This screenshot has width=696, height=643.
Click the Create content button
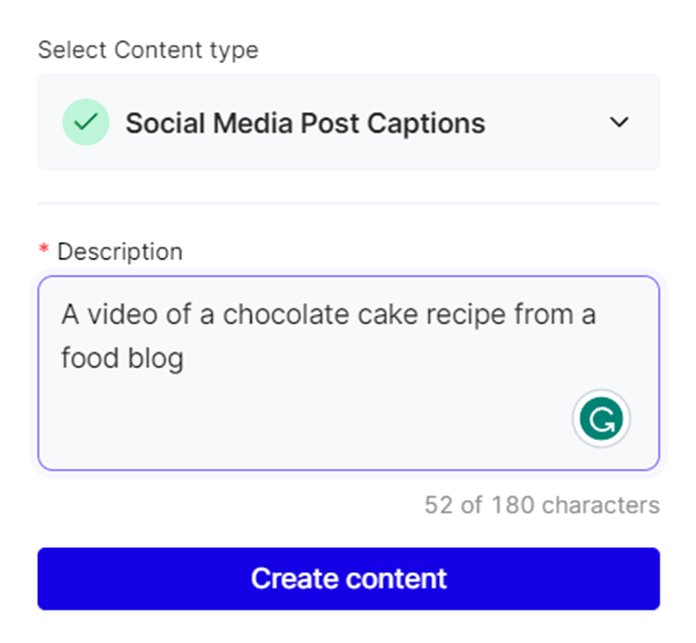pyautogui.click(x=348, y=578)
